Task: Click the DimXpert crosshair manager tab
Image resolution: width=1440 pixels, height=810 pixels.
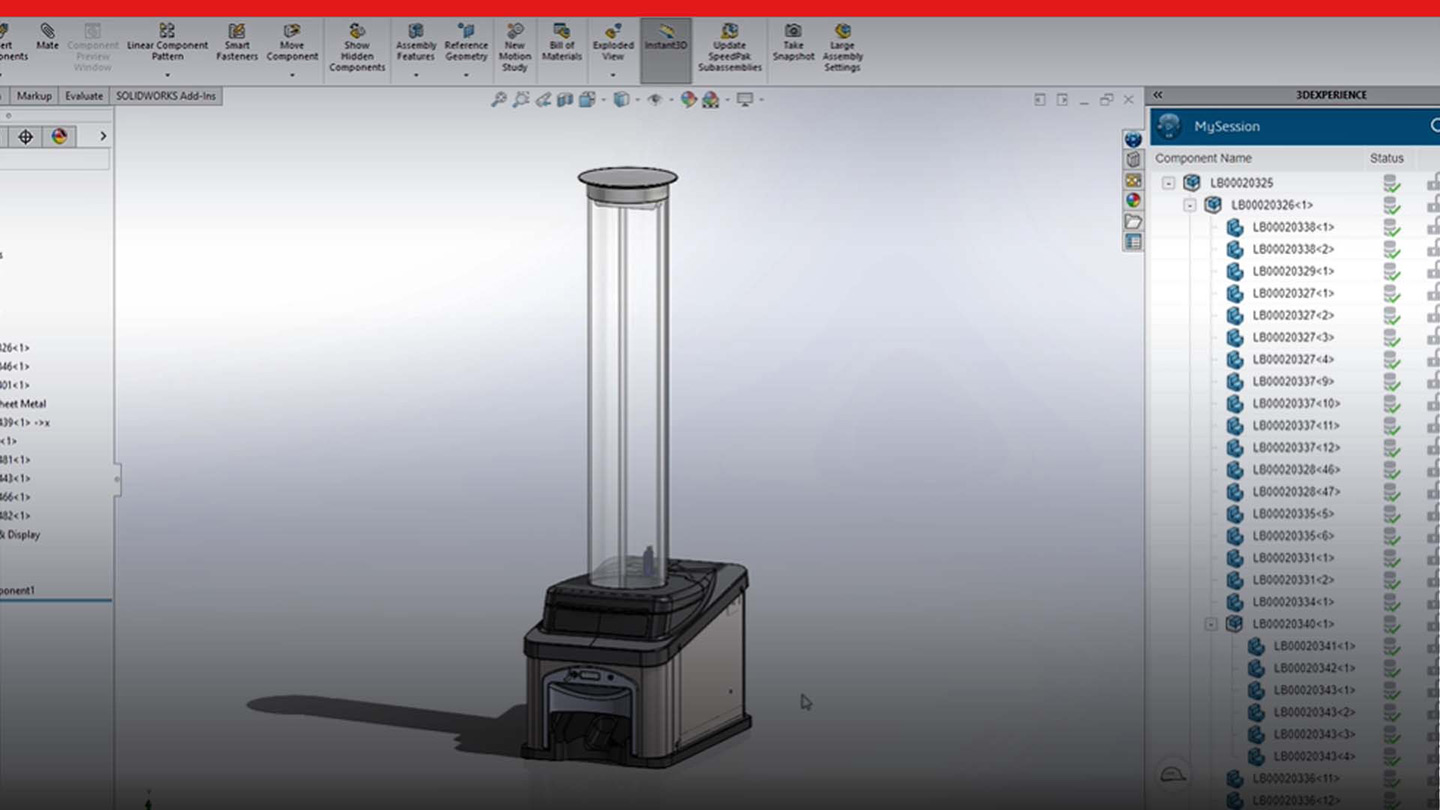Action: tap(26, 137)
